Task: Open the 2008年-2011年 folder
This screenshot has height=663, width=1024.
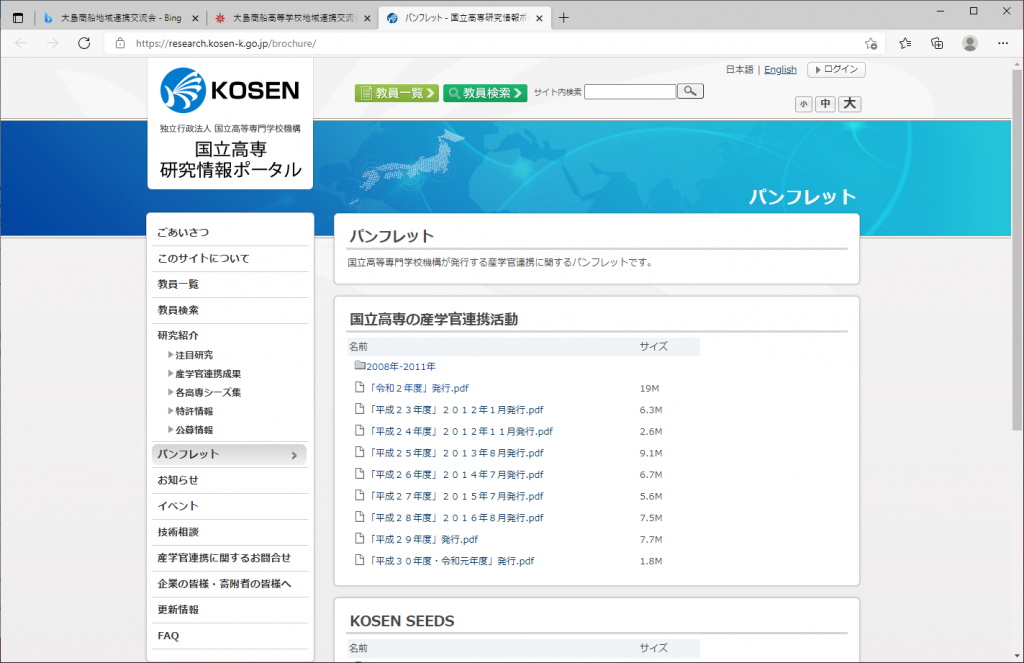Action: pos(400,366)
